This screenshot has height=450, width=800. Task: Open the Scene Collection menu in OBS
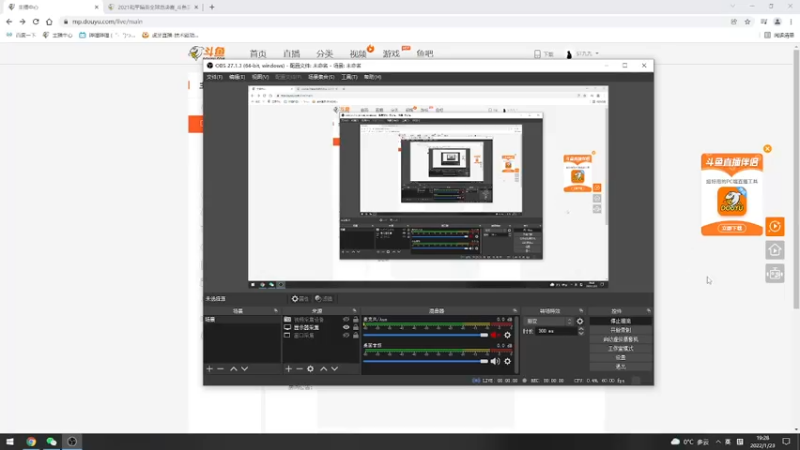click(x=321, y=77)
